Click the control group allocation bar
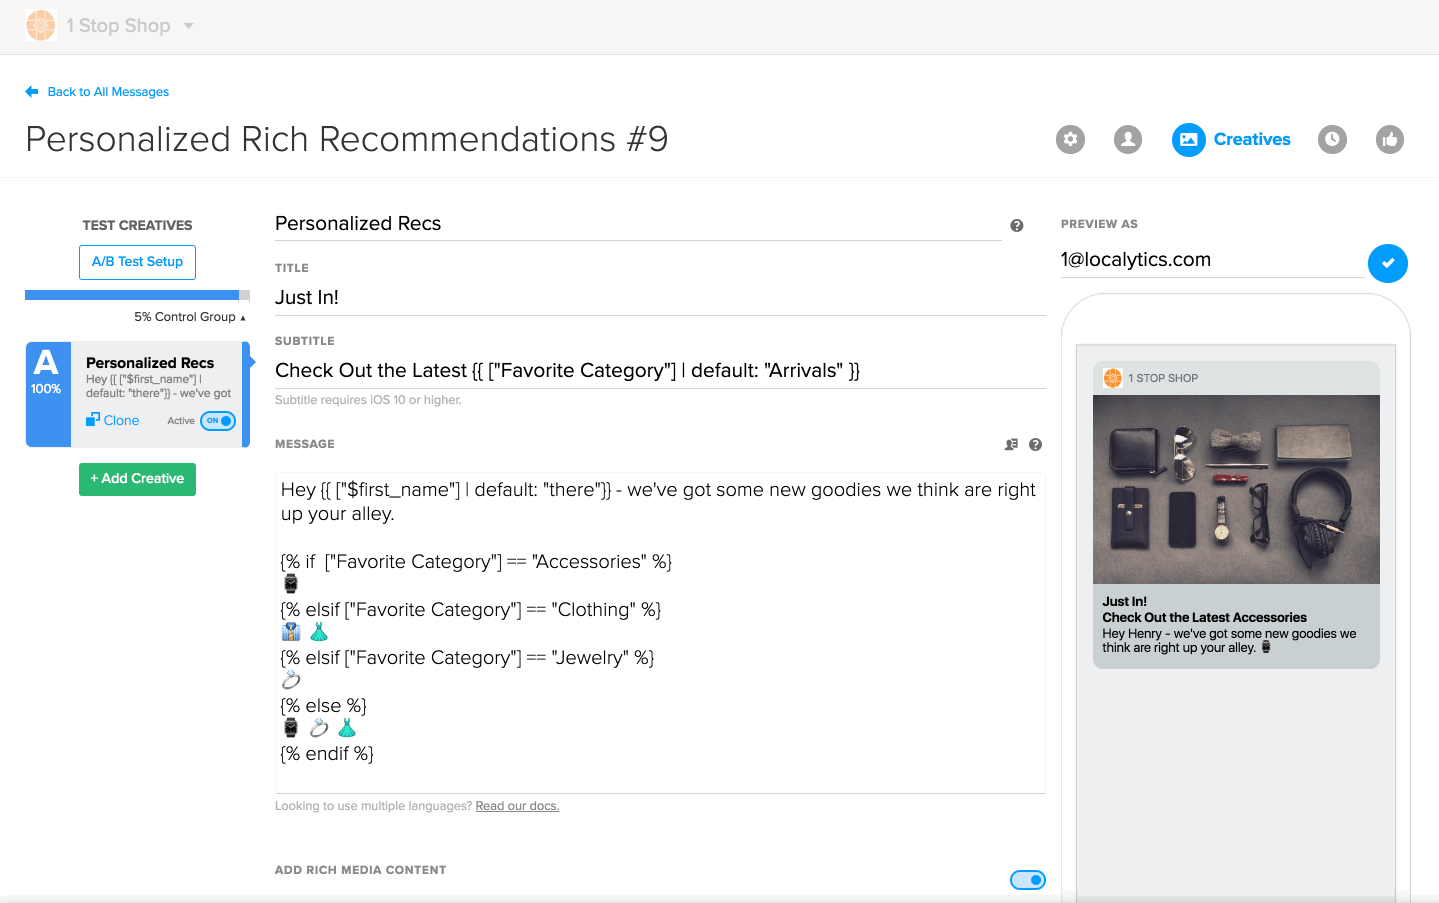The width and height of the screenshot is (1439, 903). [137, 295]
